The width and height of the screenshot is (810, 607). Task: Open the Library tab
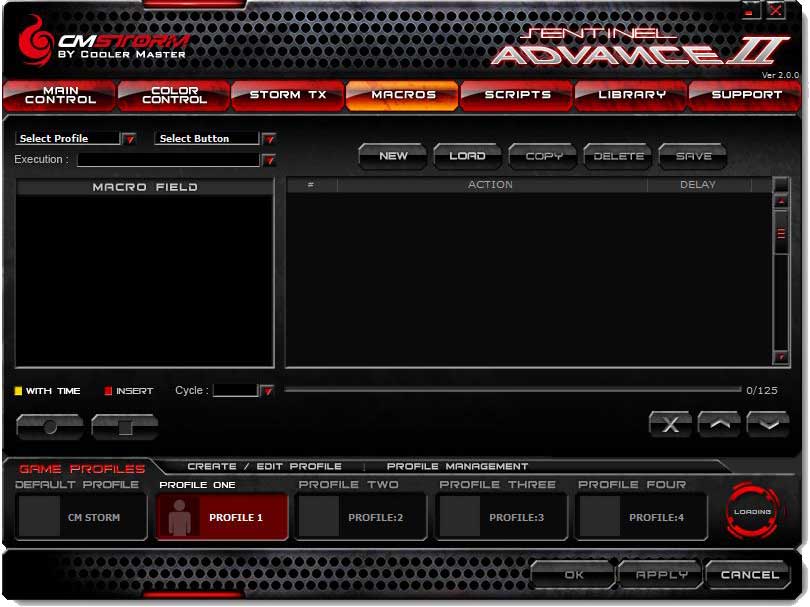631,95
